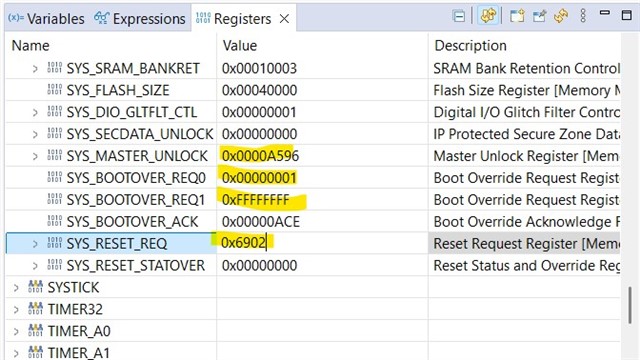Switch to the Expressions tab

[140, 19]
